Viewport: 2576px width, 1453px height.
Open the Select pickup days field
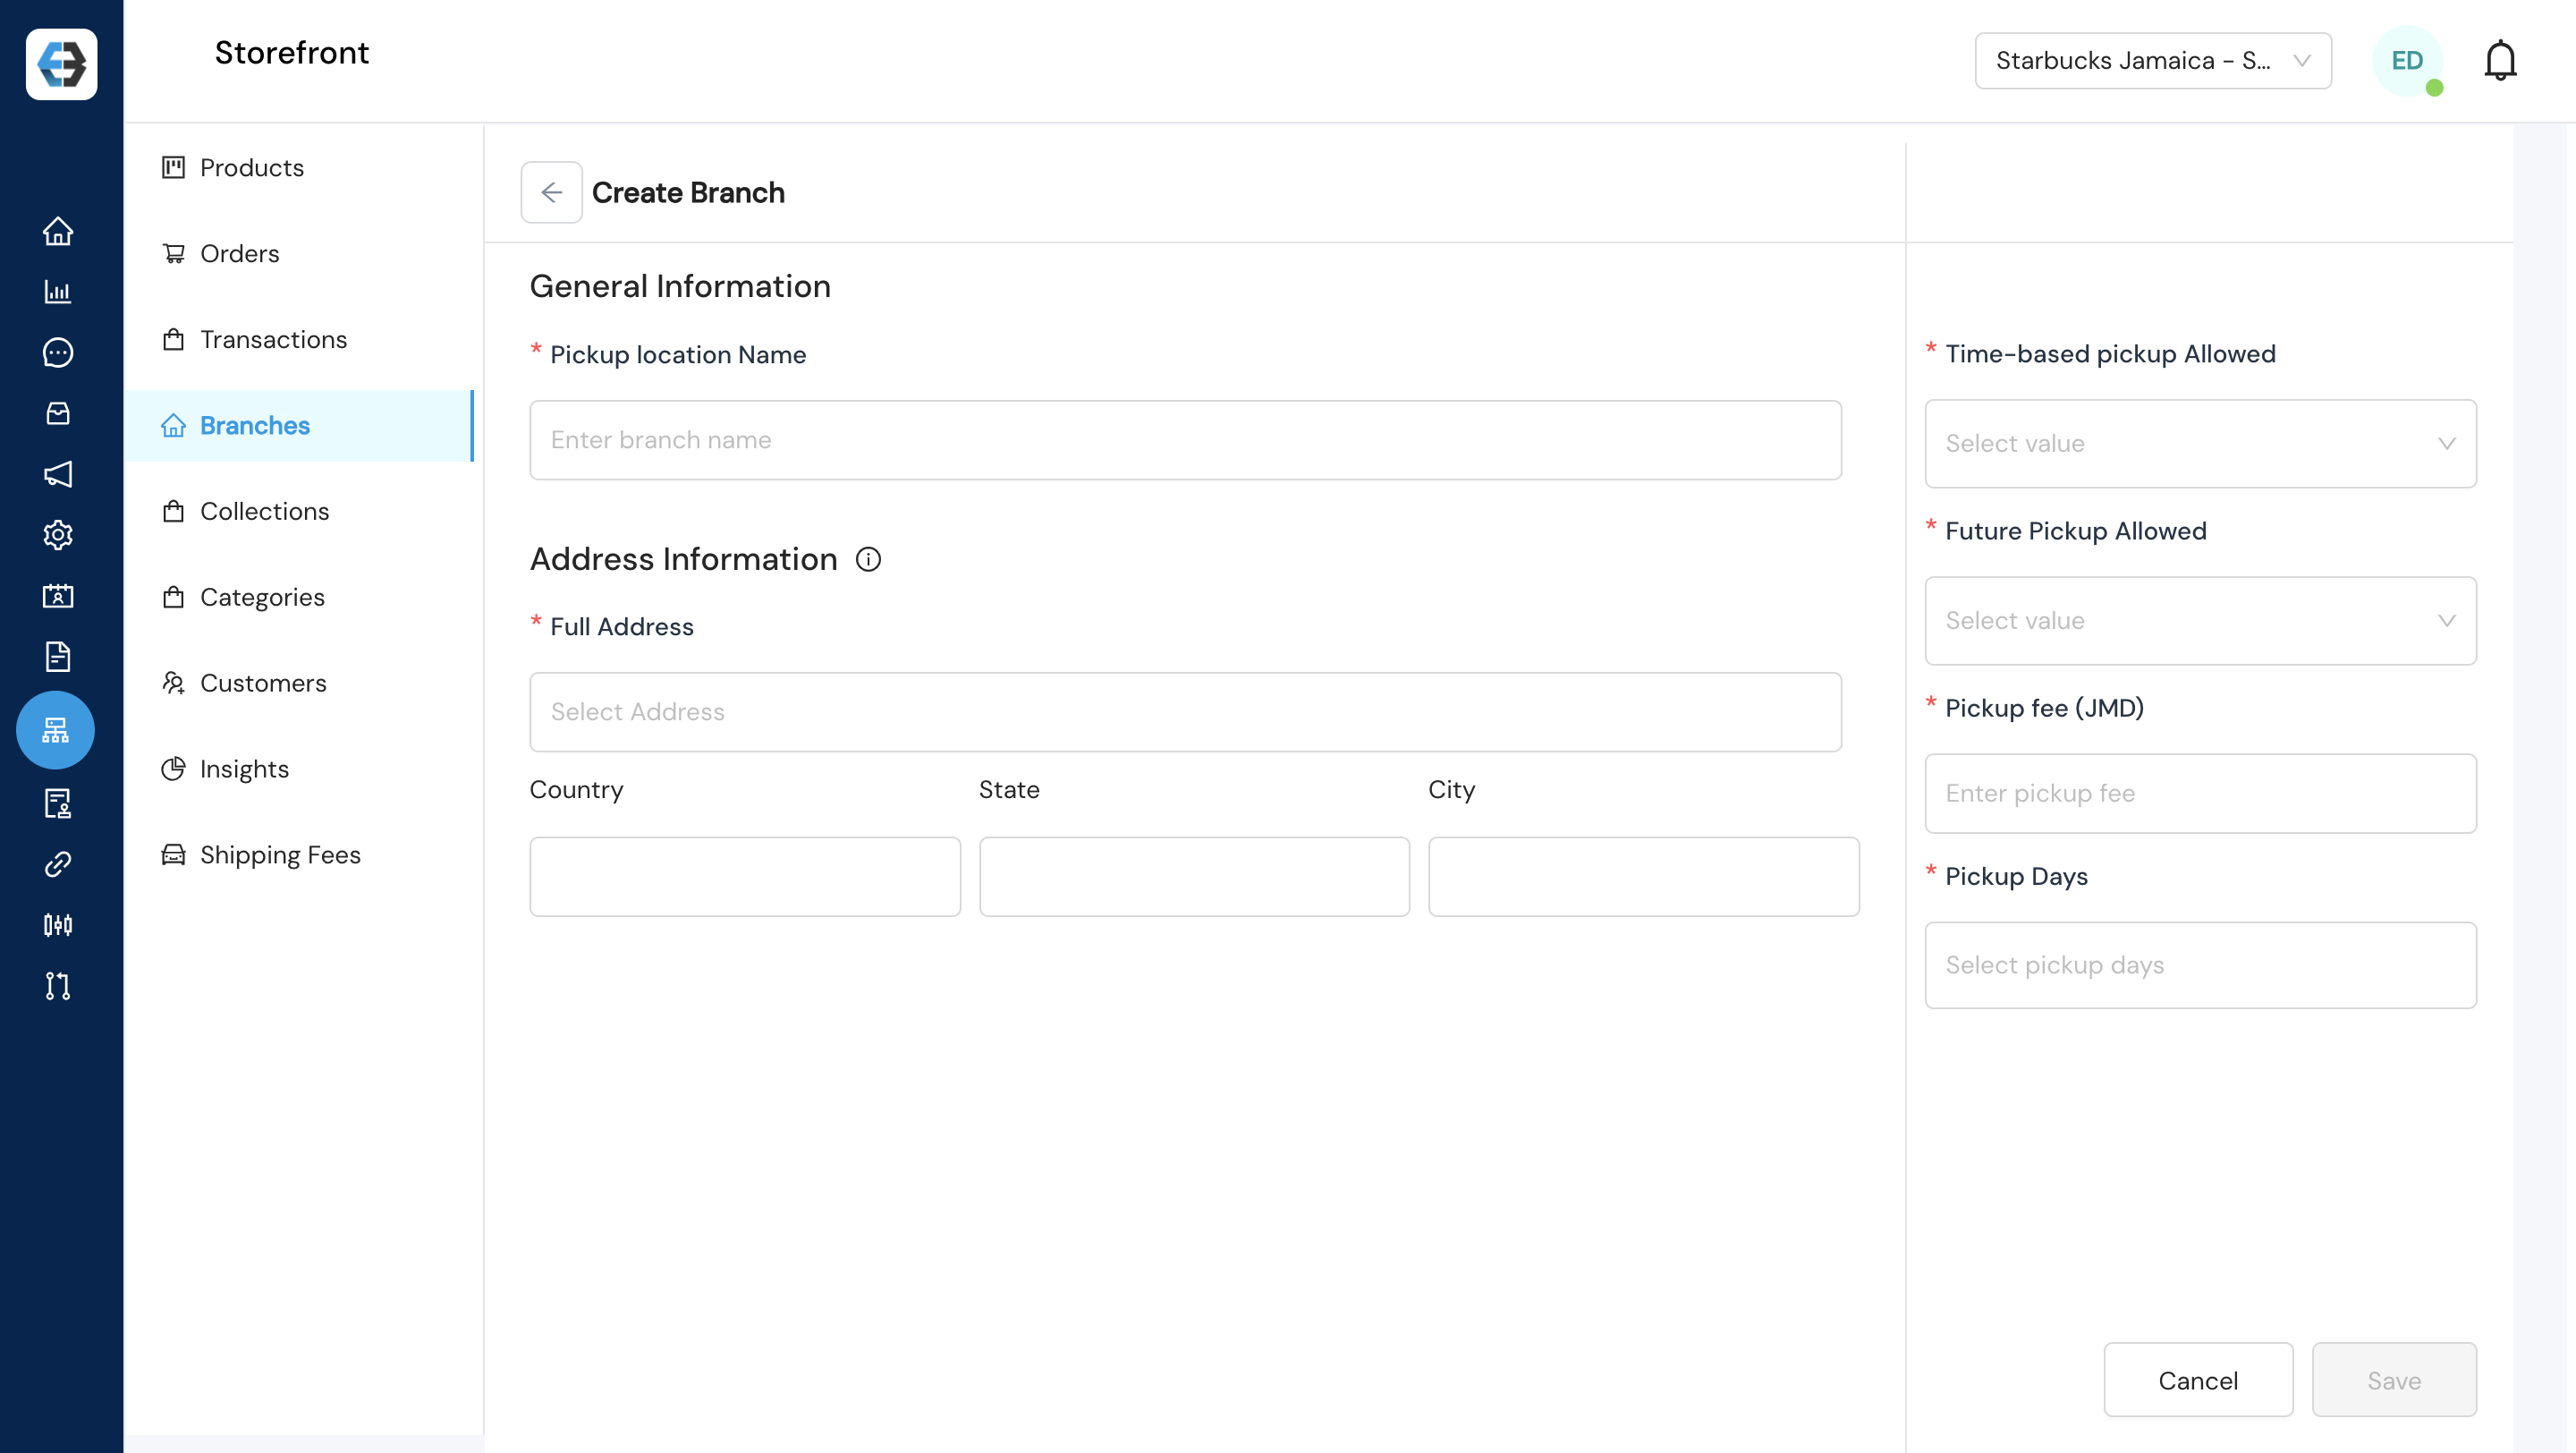[x=2200, y=965]
